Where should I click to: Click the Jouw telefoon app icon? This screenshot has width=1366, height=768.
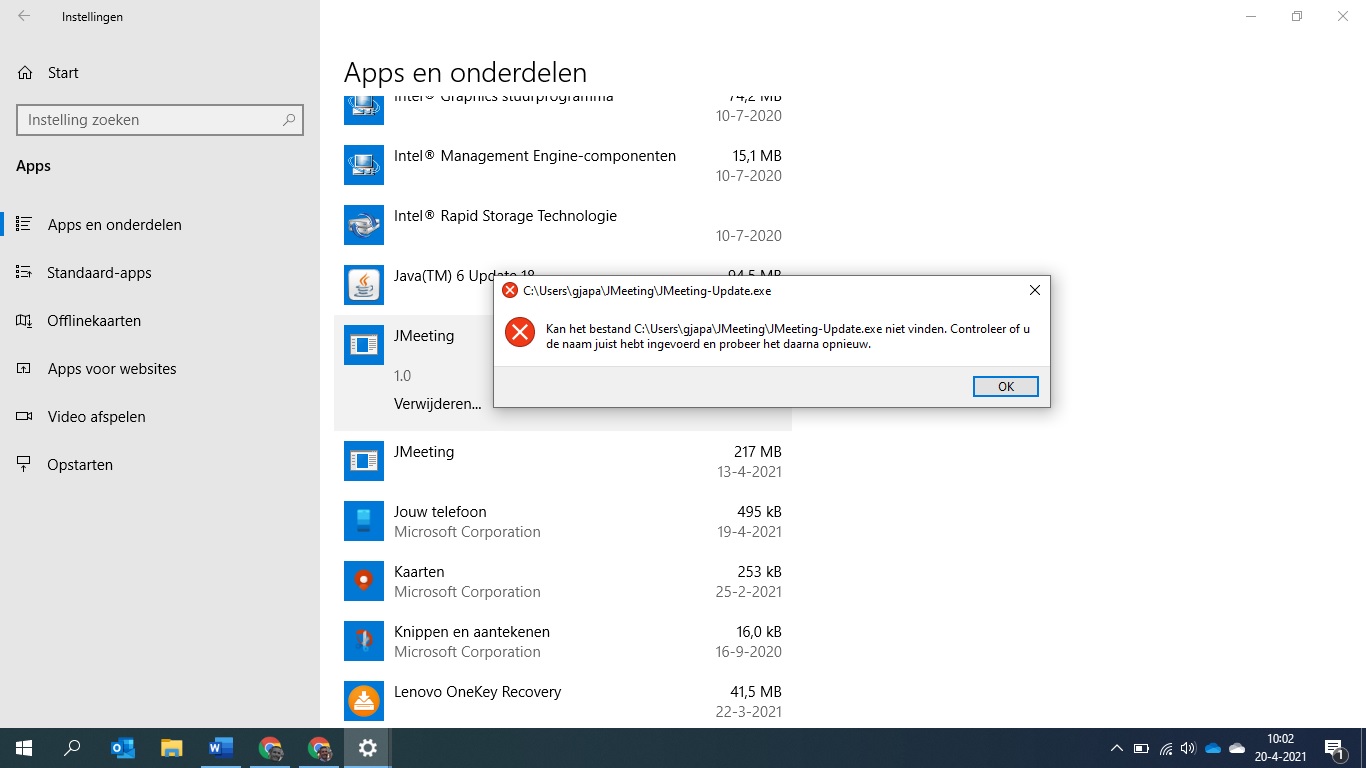364,521
